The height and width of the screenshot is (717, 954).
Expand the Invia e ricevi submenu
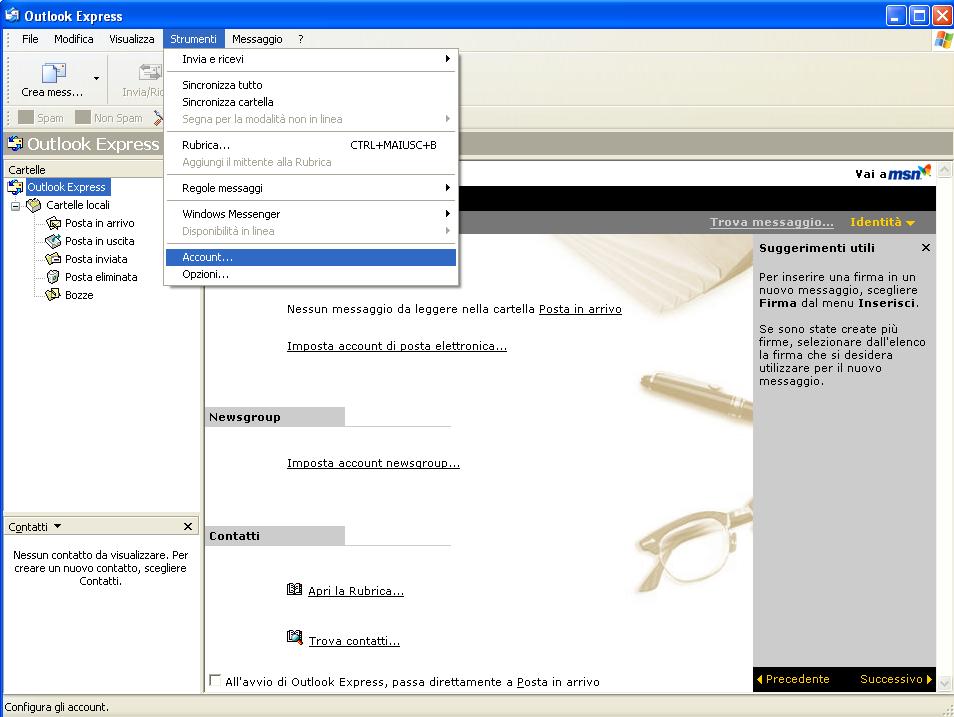pyautogui.click(x=311, y=59)
